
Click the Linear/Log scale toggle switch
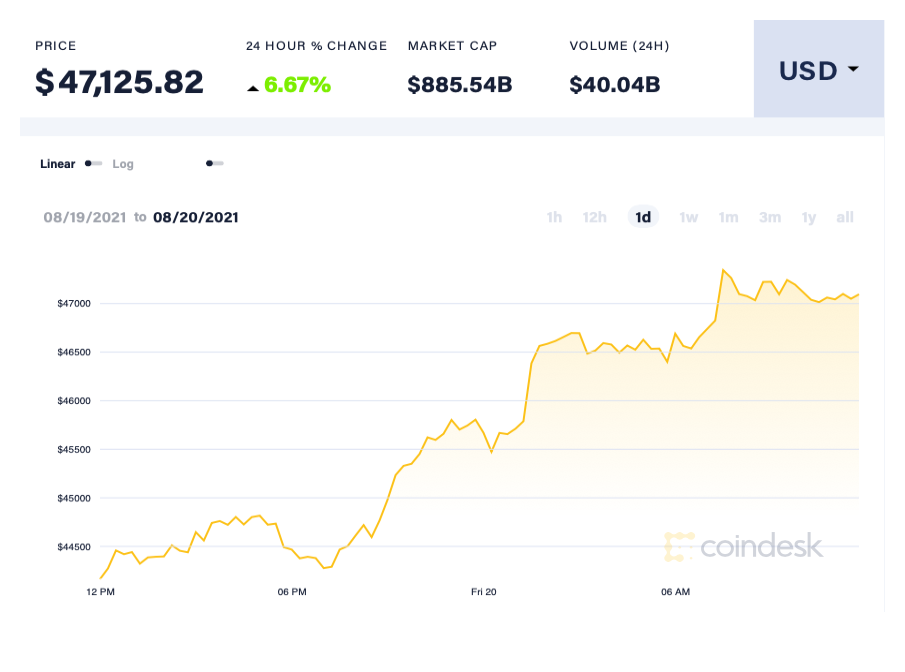click(x=93, y=163)
